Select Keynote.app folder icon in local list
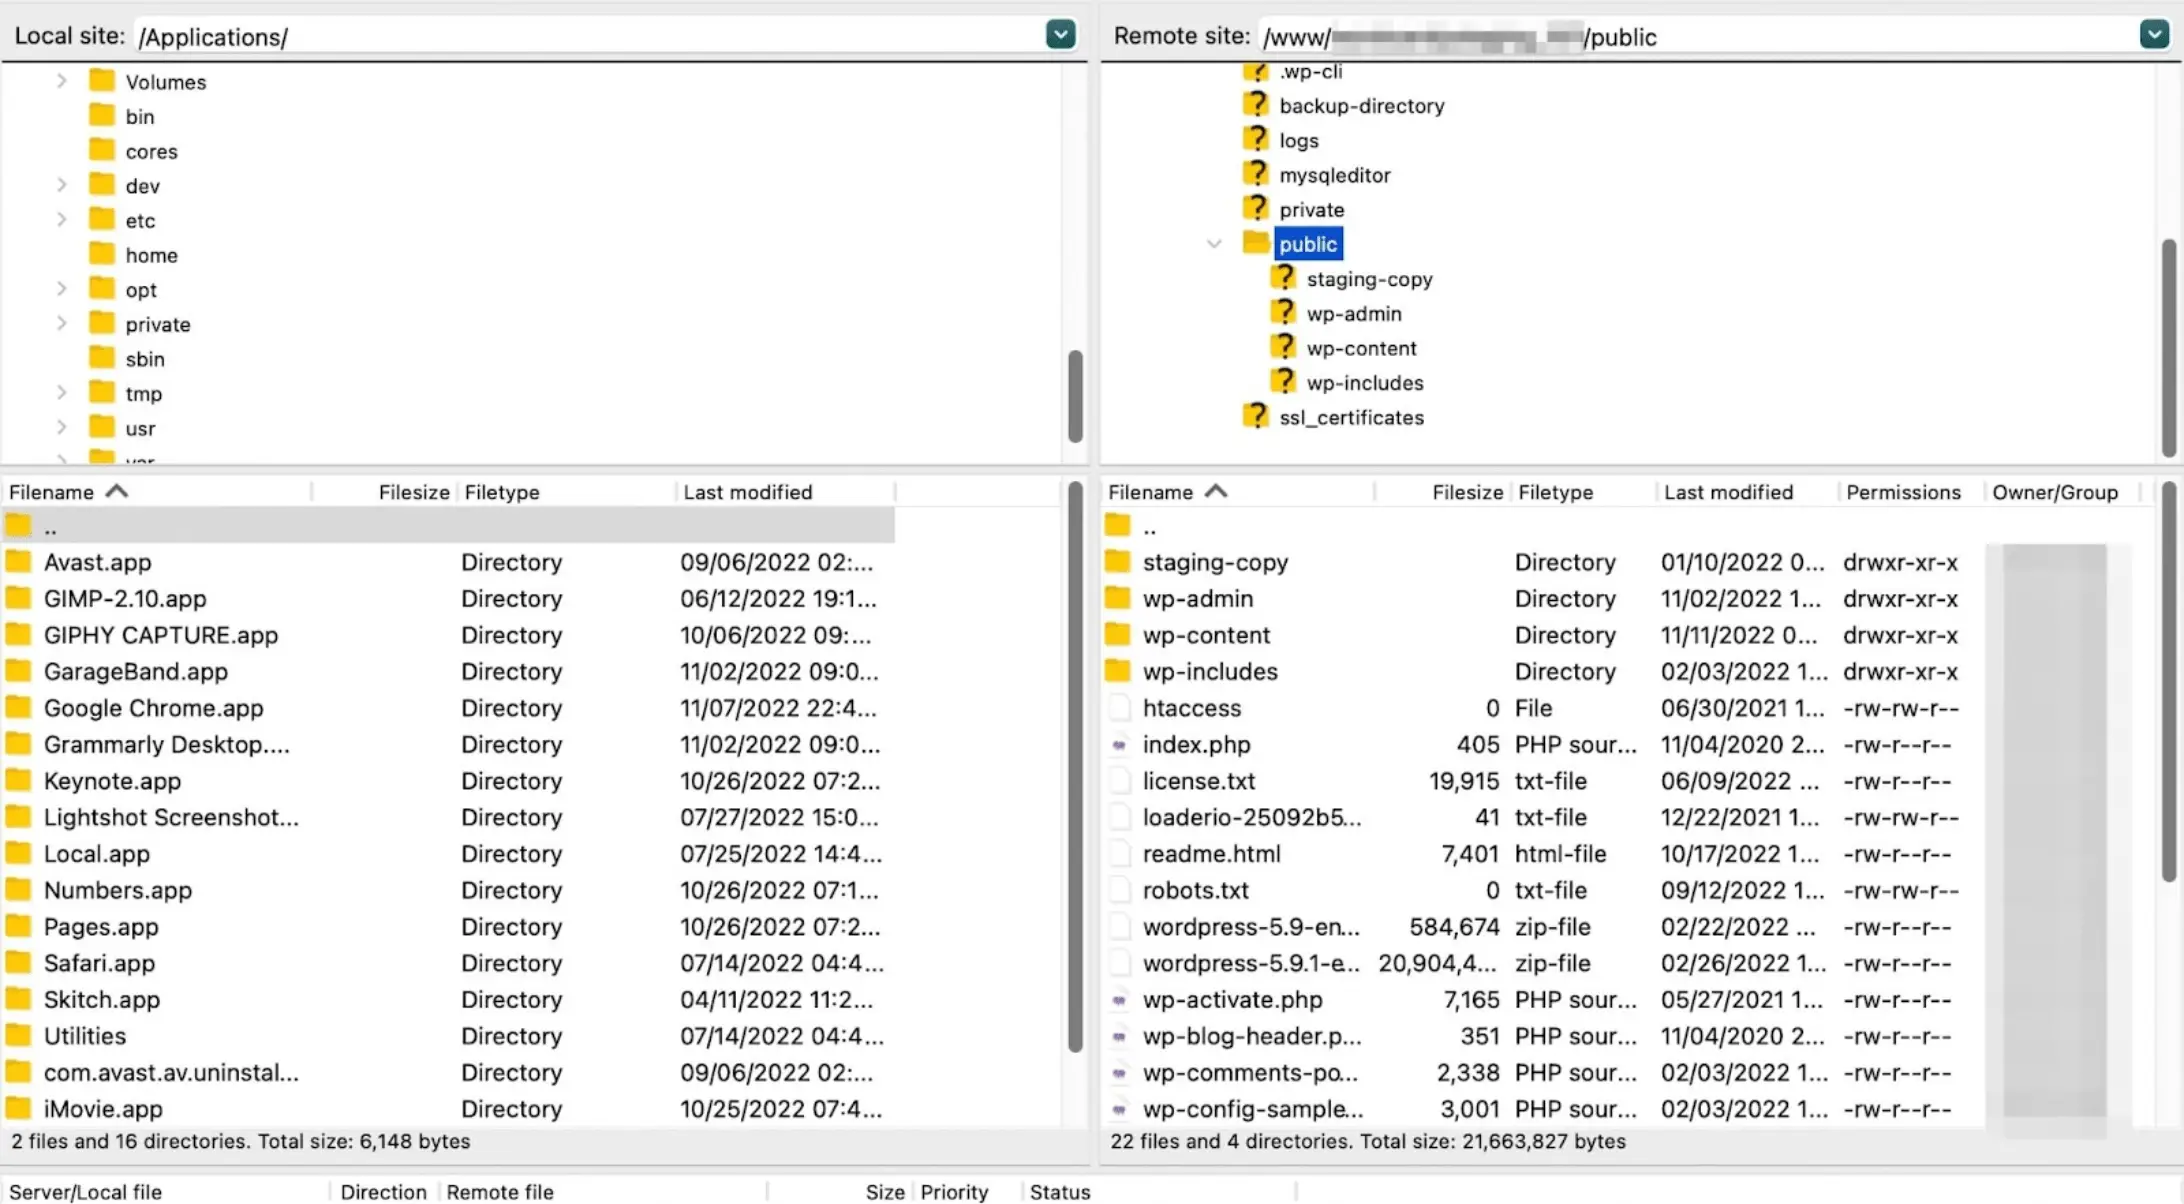The width and height of the screenshot is (2184, 1204). coord(18,780)
